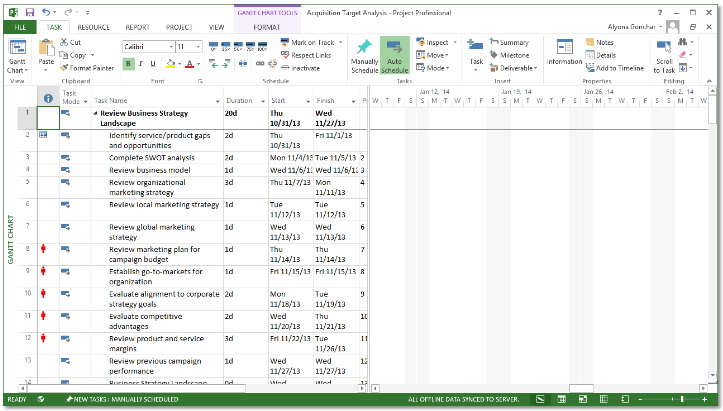
Task: Click the font color red A swatch
Action: point(189,64)
